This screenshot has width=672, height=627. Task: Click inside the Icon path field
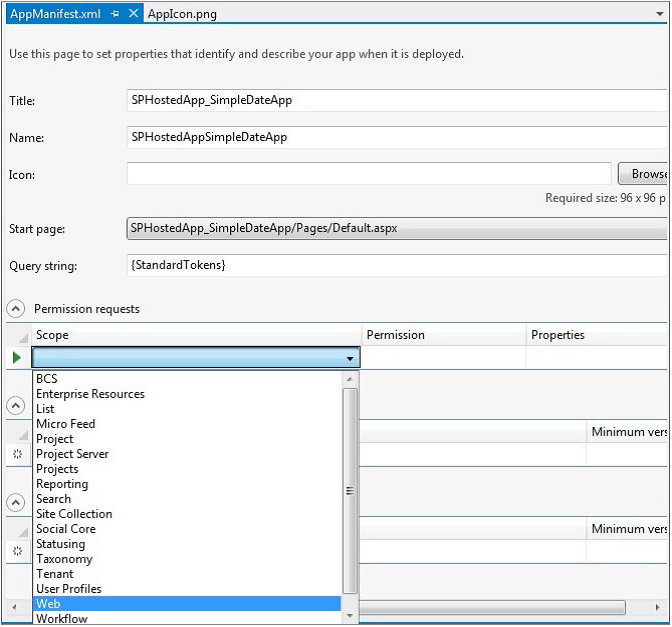pyautogui.click(x=369, y=174)
